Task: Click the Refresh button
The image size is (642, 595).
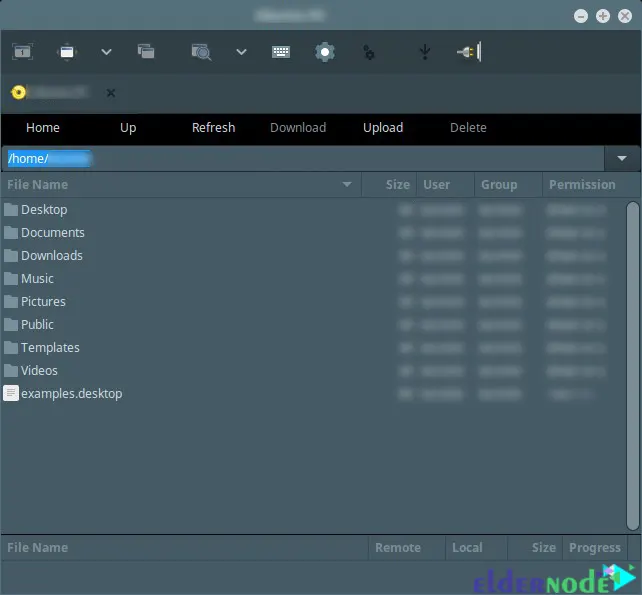Action: (213, 127)
